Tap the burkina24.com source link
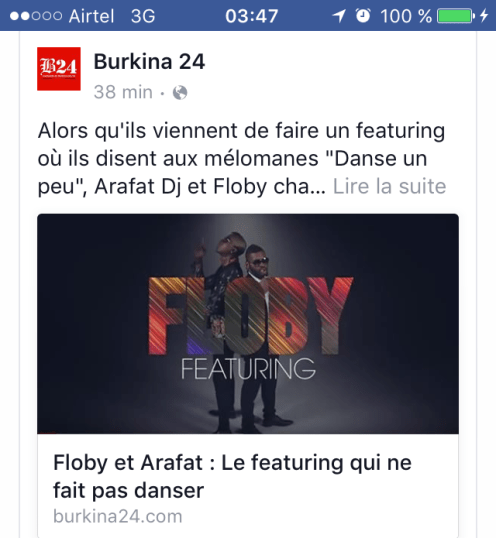 click(118, 516)
